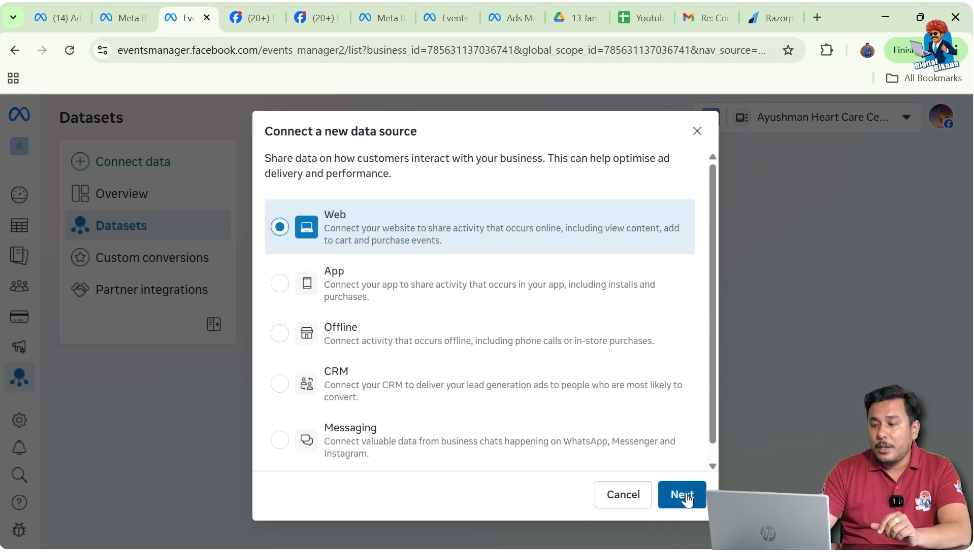Switch to the Ads M browser tab
Viewport: 974px width, 552px height.
coord(512,17)
